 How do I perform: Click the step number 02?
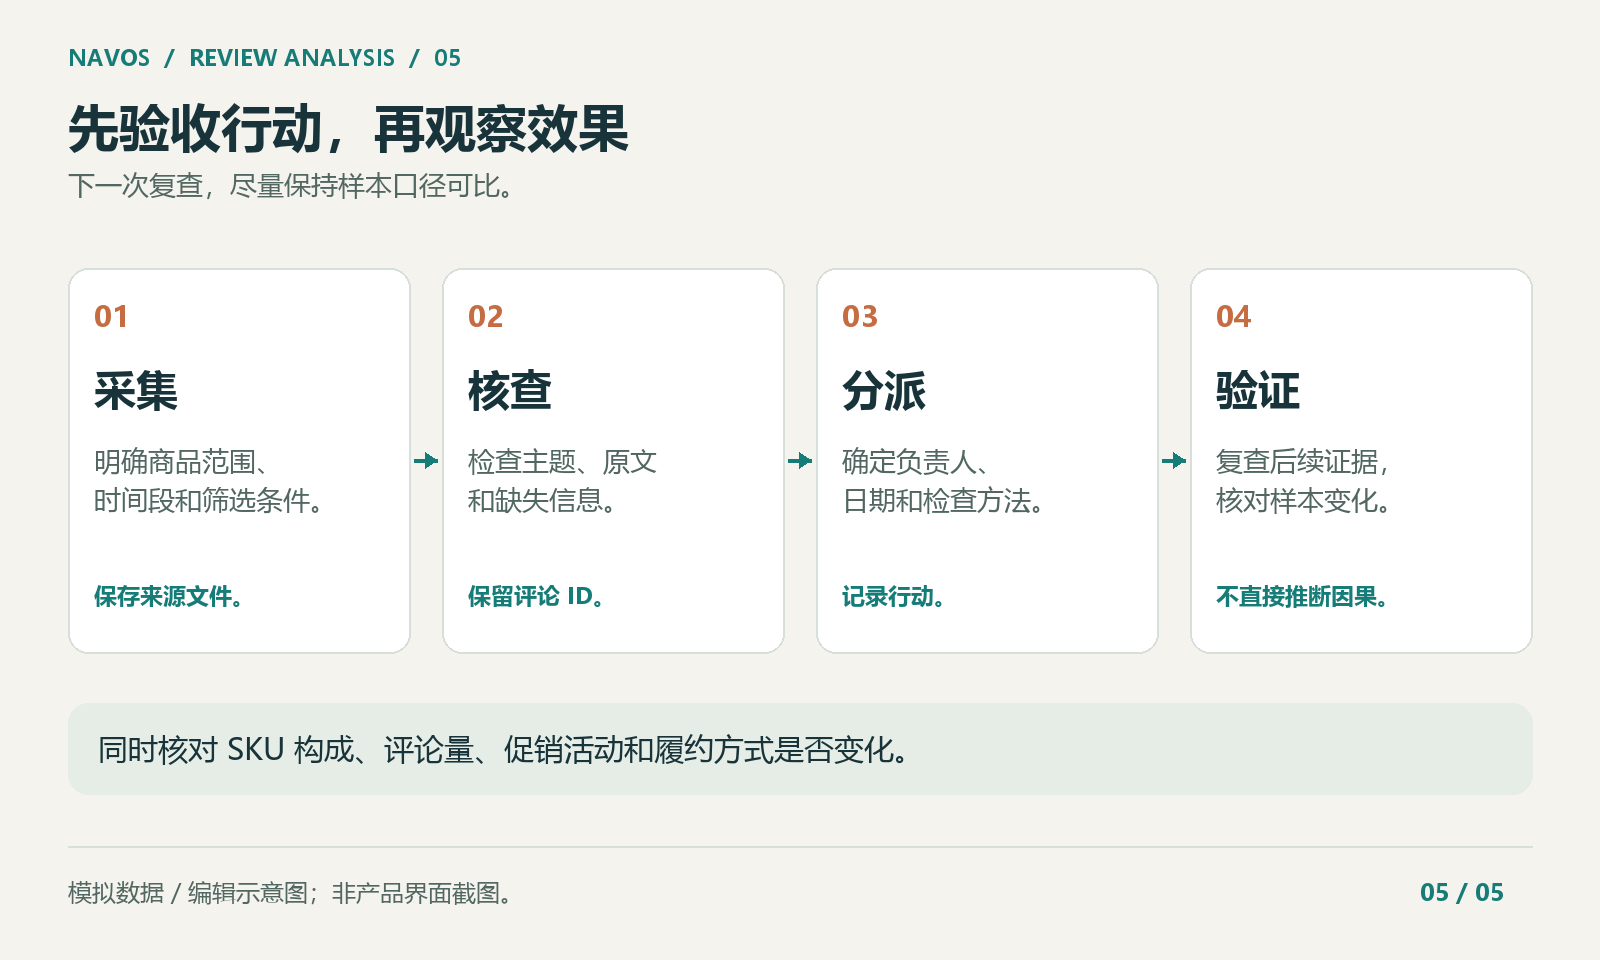pos(485,317)
